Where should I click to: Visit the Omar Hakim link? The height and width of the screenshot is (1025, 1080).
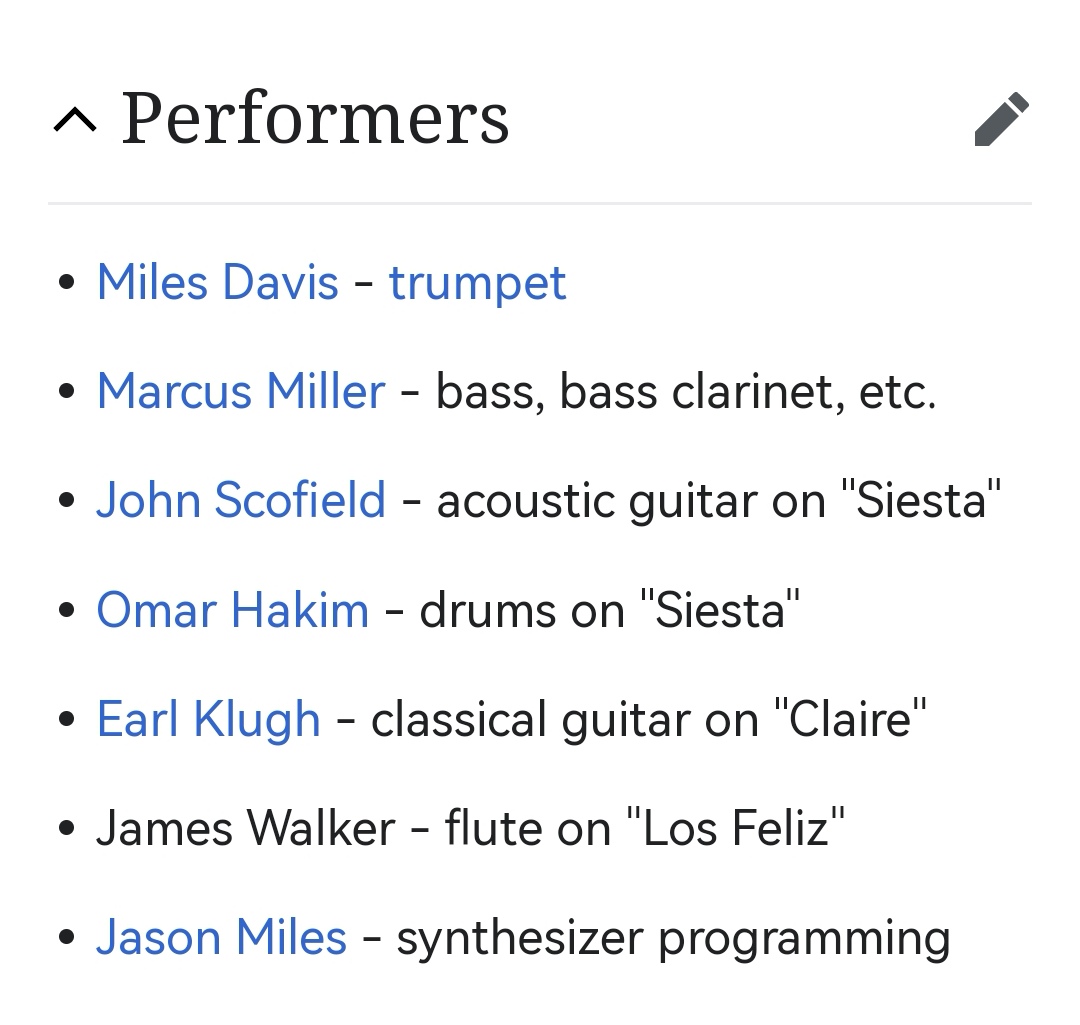(232, 609)
